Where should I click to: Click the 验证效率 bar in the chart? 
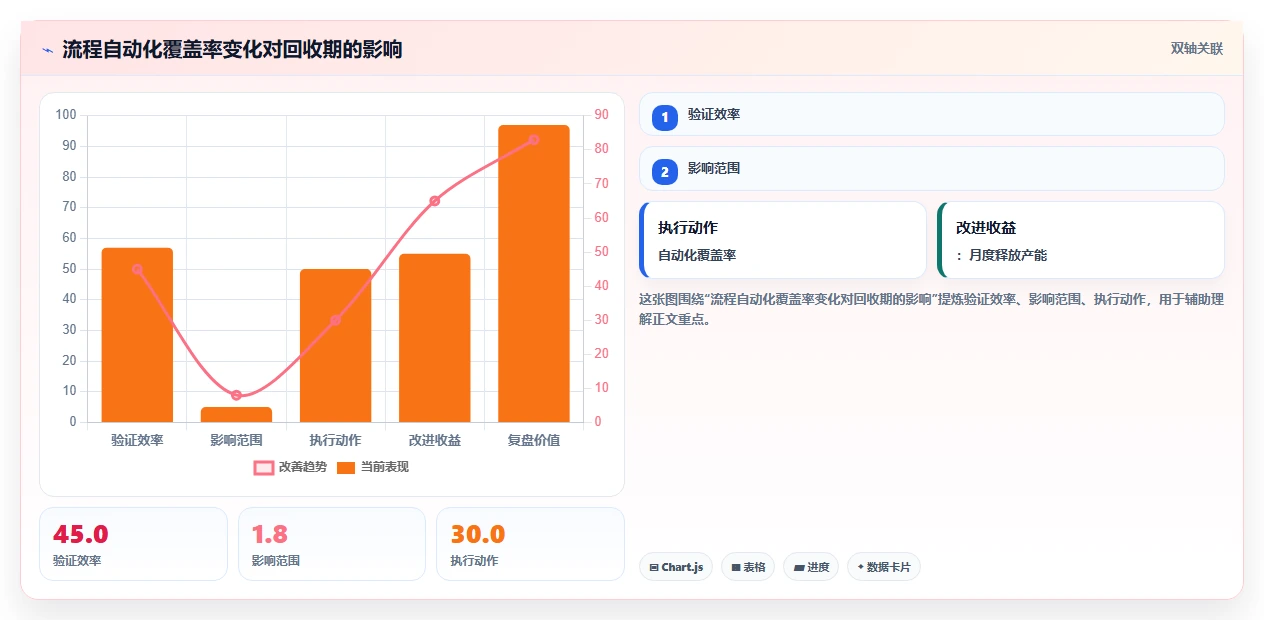(x=137, y=335)
